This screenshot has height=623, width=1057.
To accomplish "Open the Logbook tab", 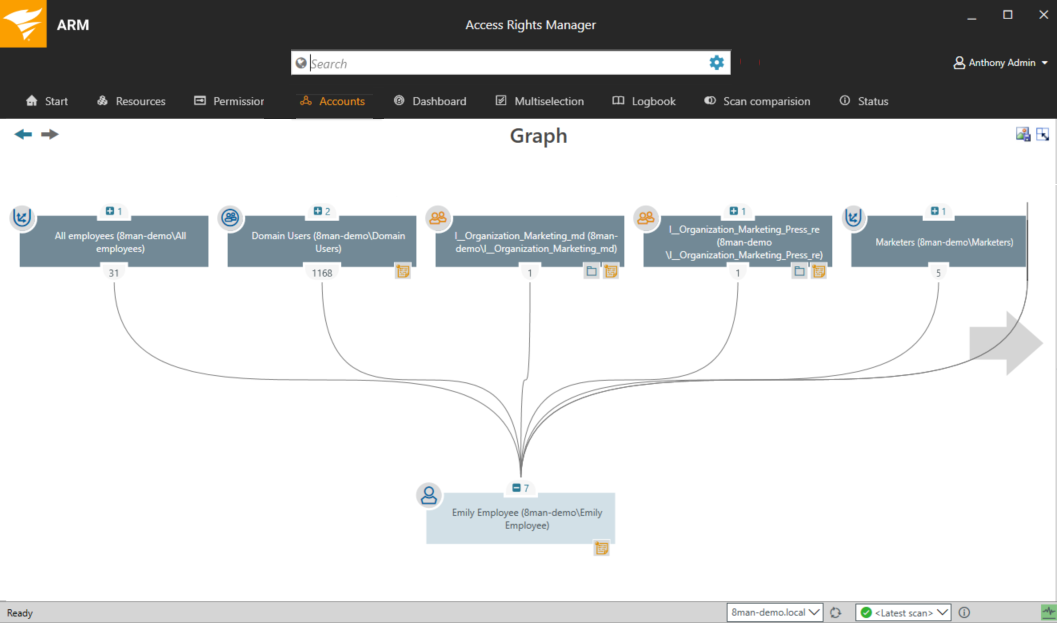I will [644, 101].
